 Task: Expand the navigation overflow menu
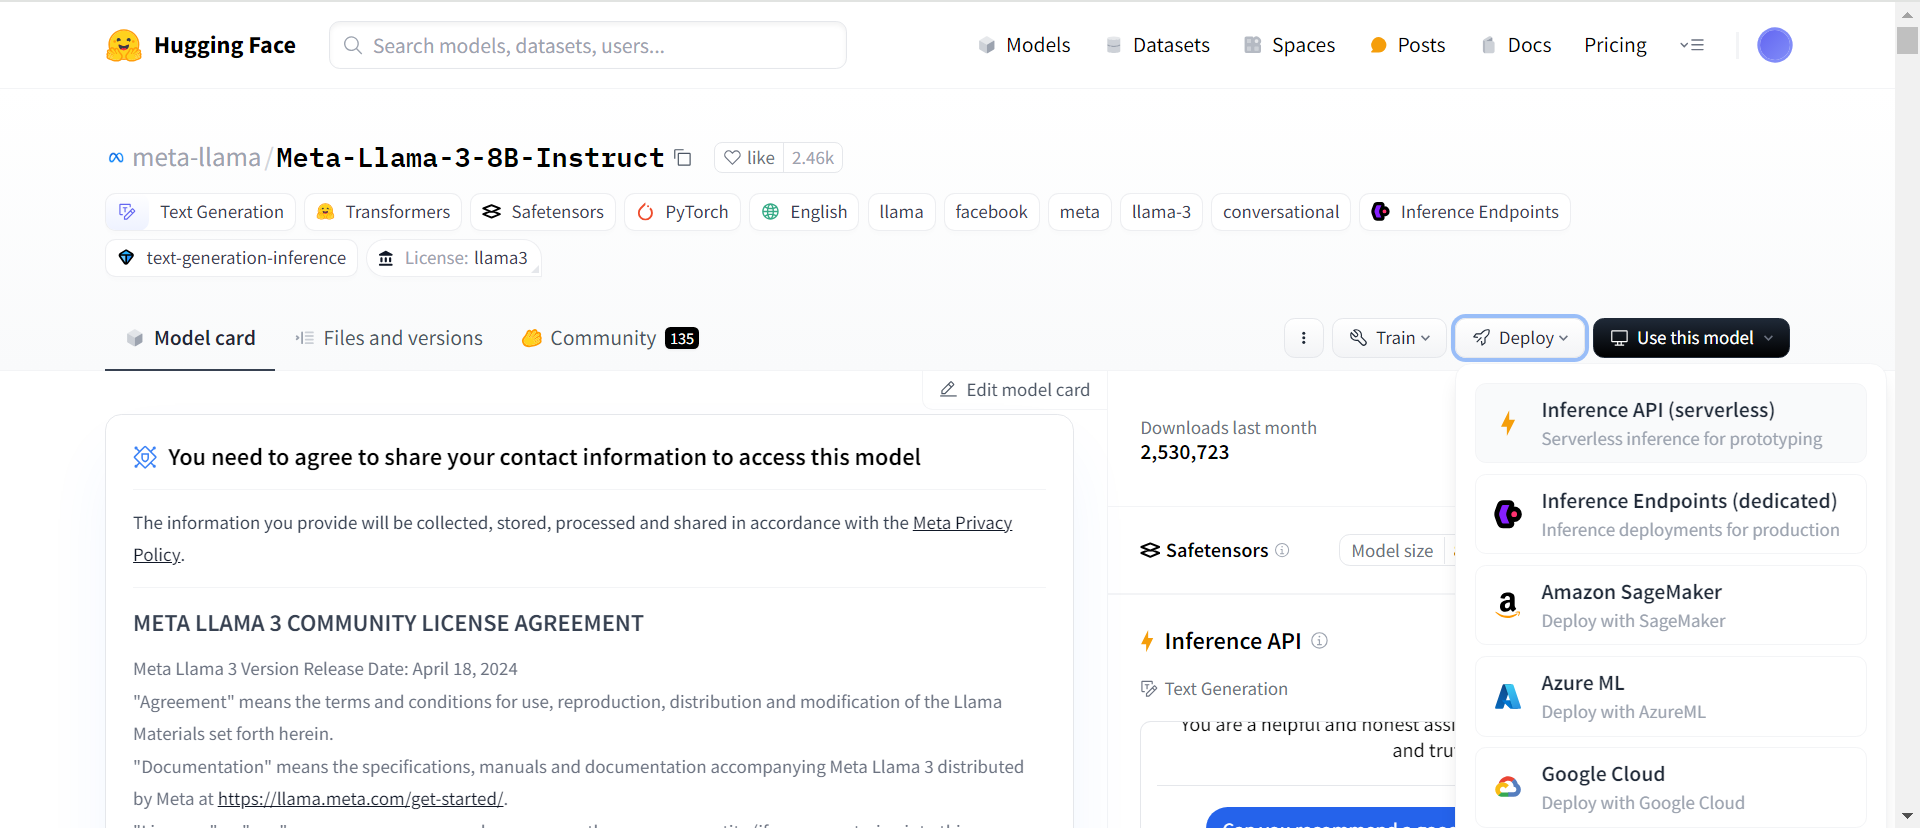coord(1692,45)
